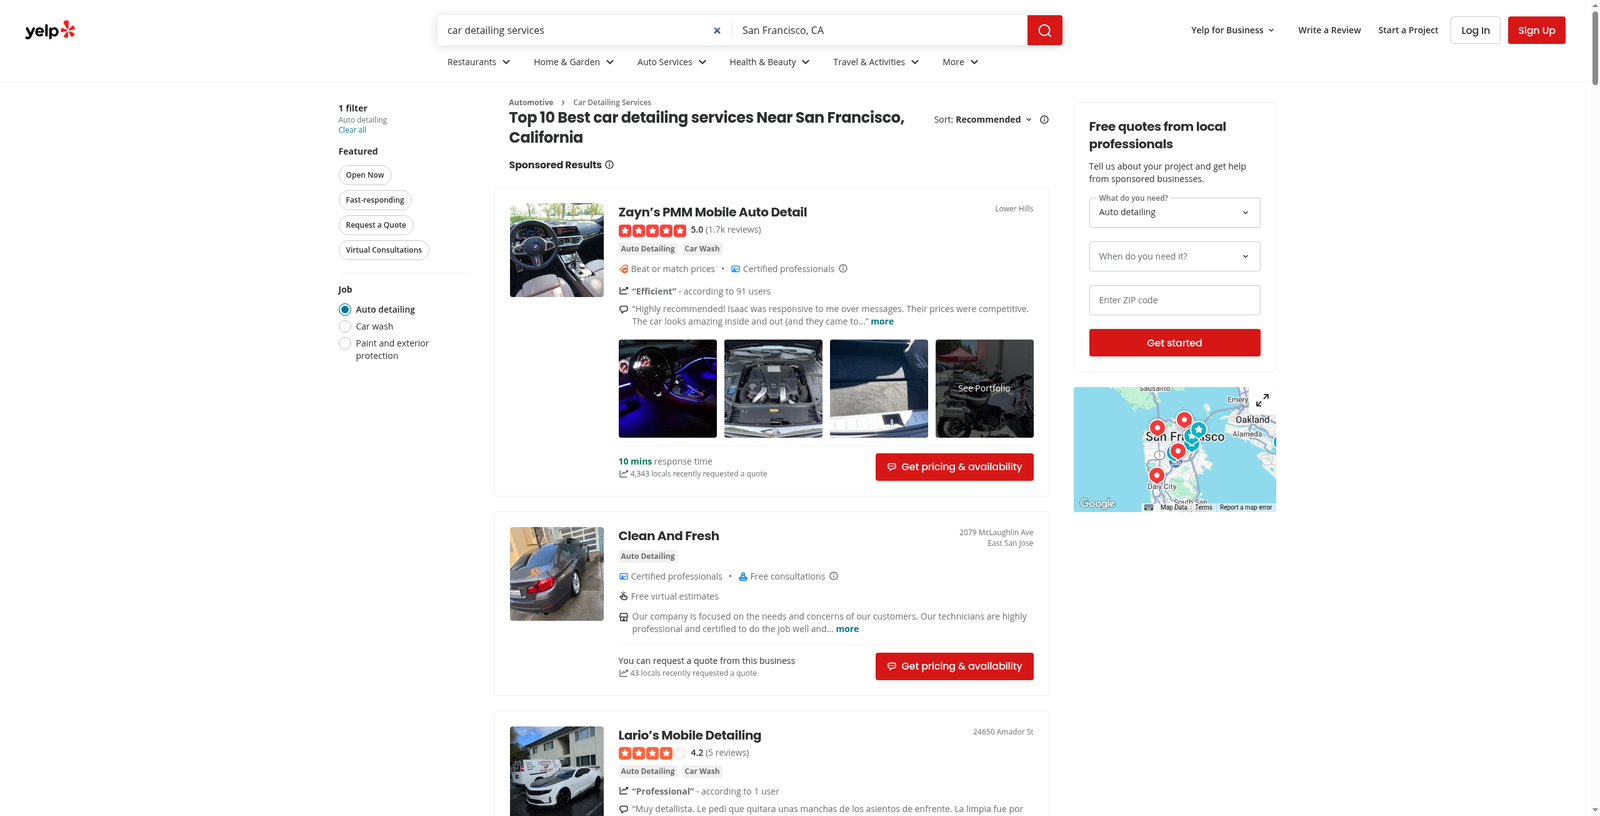Click the Get started button
Image resolution: width=1600 pixels, height=816 pixels.
pyautogui.click(x=1174, y=343)
